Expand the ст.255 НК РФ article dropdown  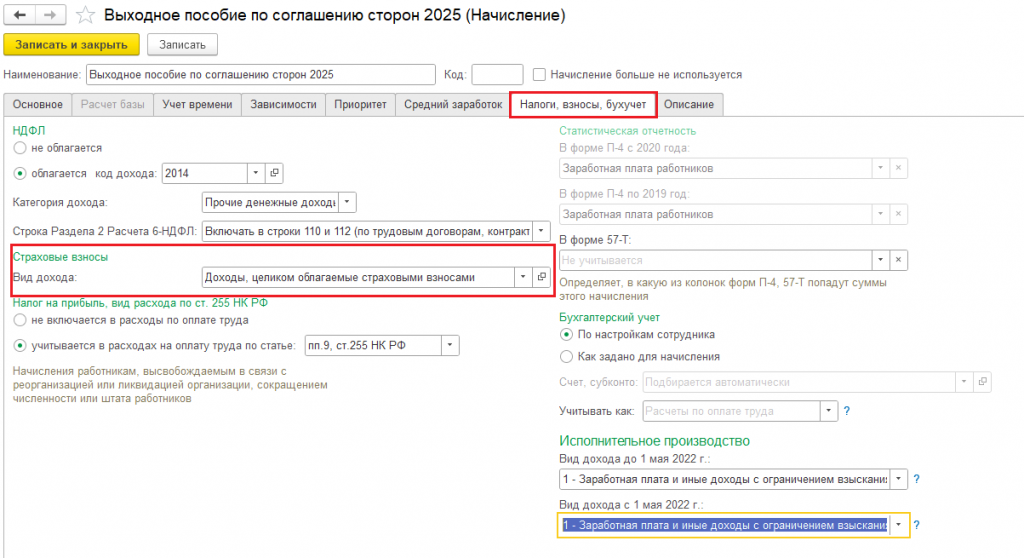click(450, 346)
